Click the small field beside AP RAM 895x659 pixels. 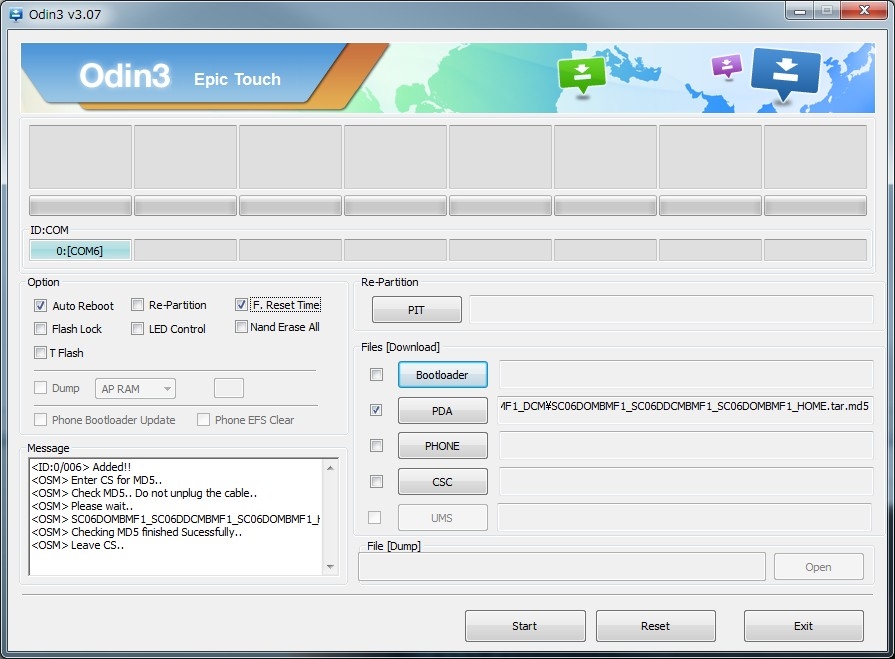229,388
